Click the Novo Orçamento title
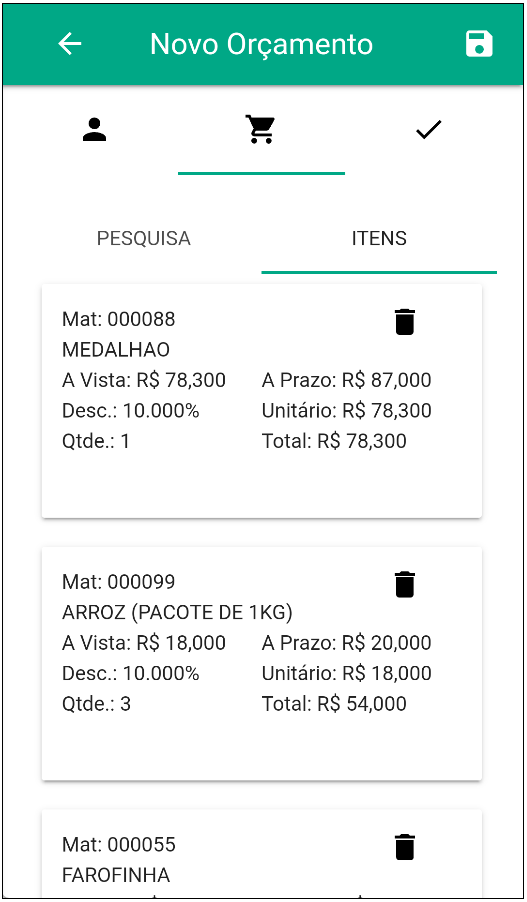The image size is (527, 902). (261, 44)
